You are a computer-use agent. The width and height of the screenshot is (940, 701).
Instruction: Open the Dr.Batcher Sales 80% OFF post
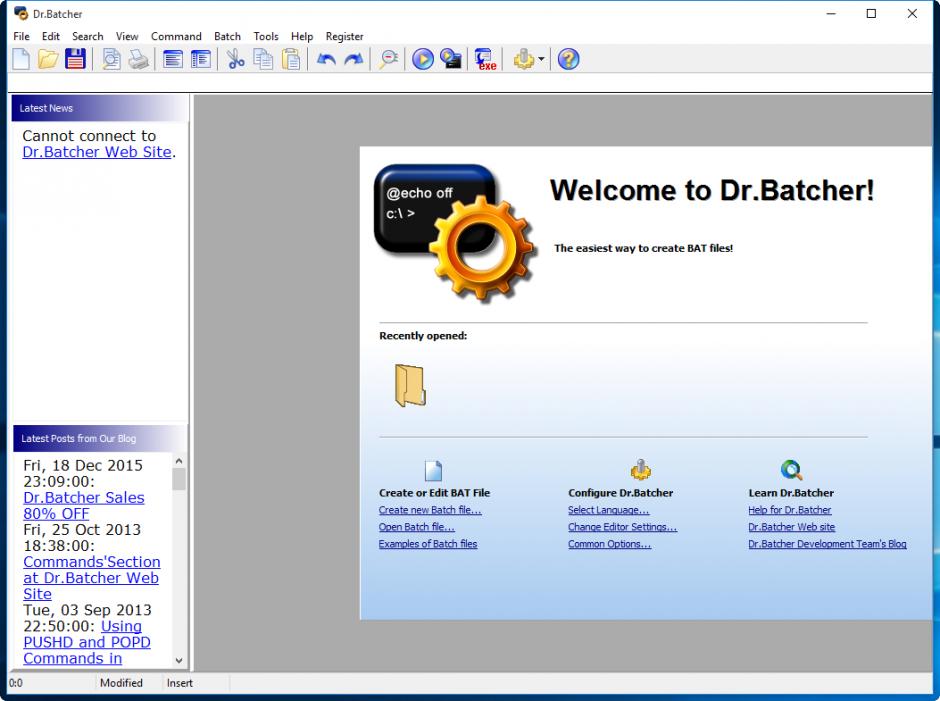84,506
